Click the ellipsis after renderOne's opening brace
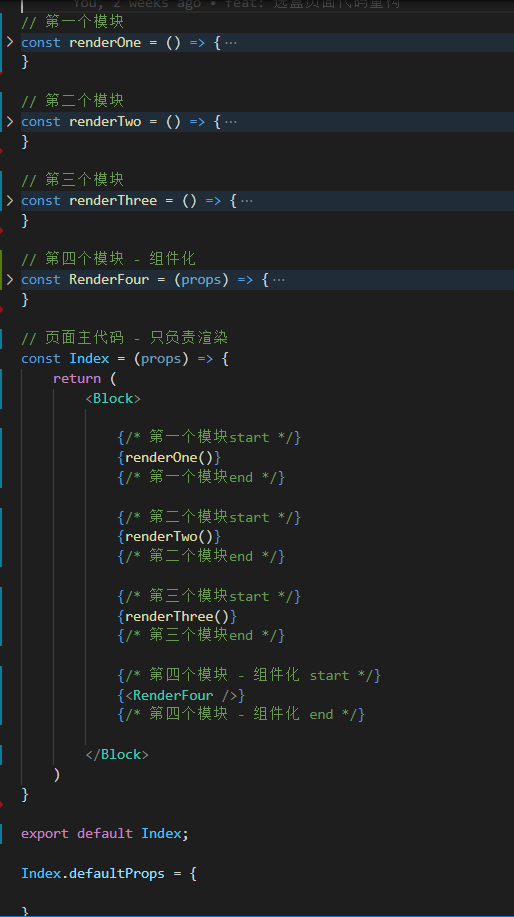The image size is (514, 917). [x=231, y=43]
